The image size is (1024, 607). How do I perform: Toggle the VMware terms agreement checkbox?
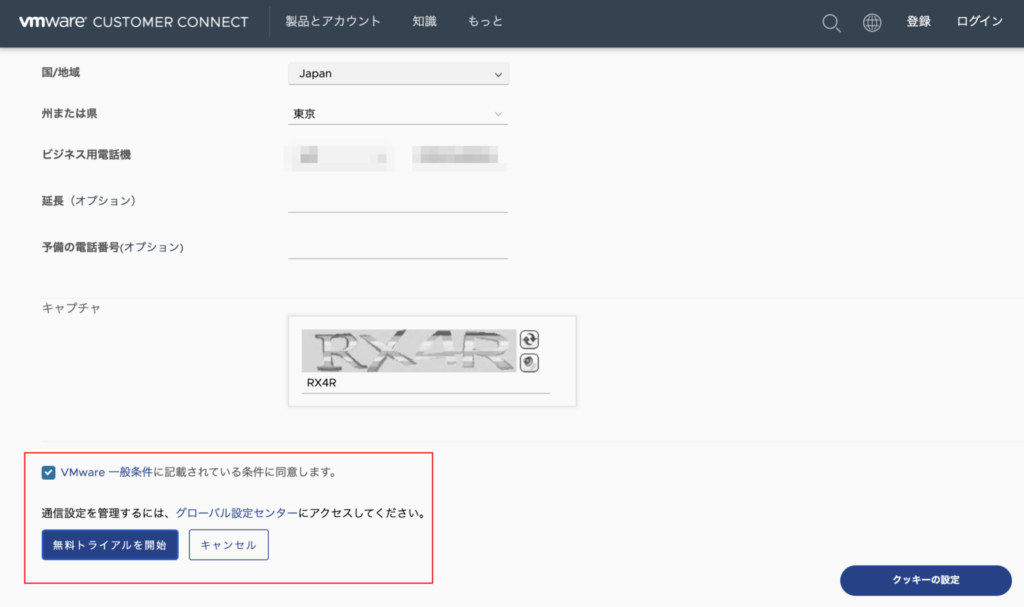click(x=48, y=472)
